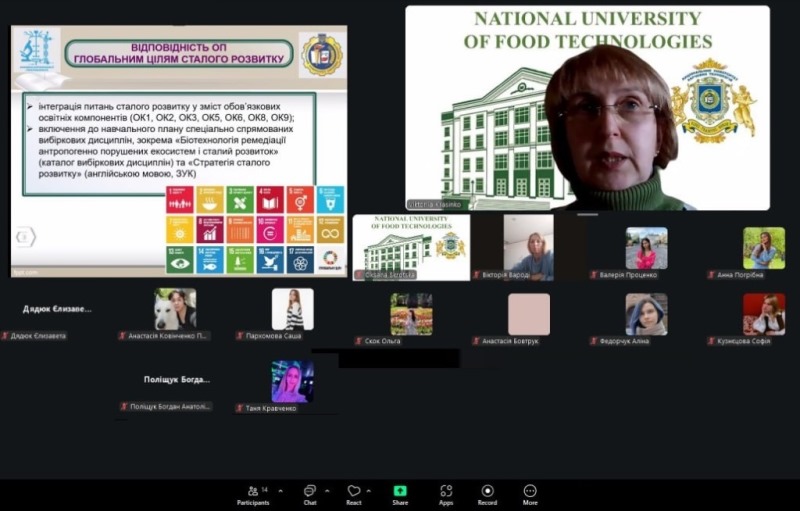
Task: Click SDG 14 fish icon on slide
Action: click(210, 260)
